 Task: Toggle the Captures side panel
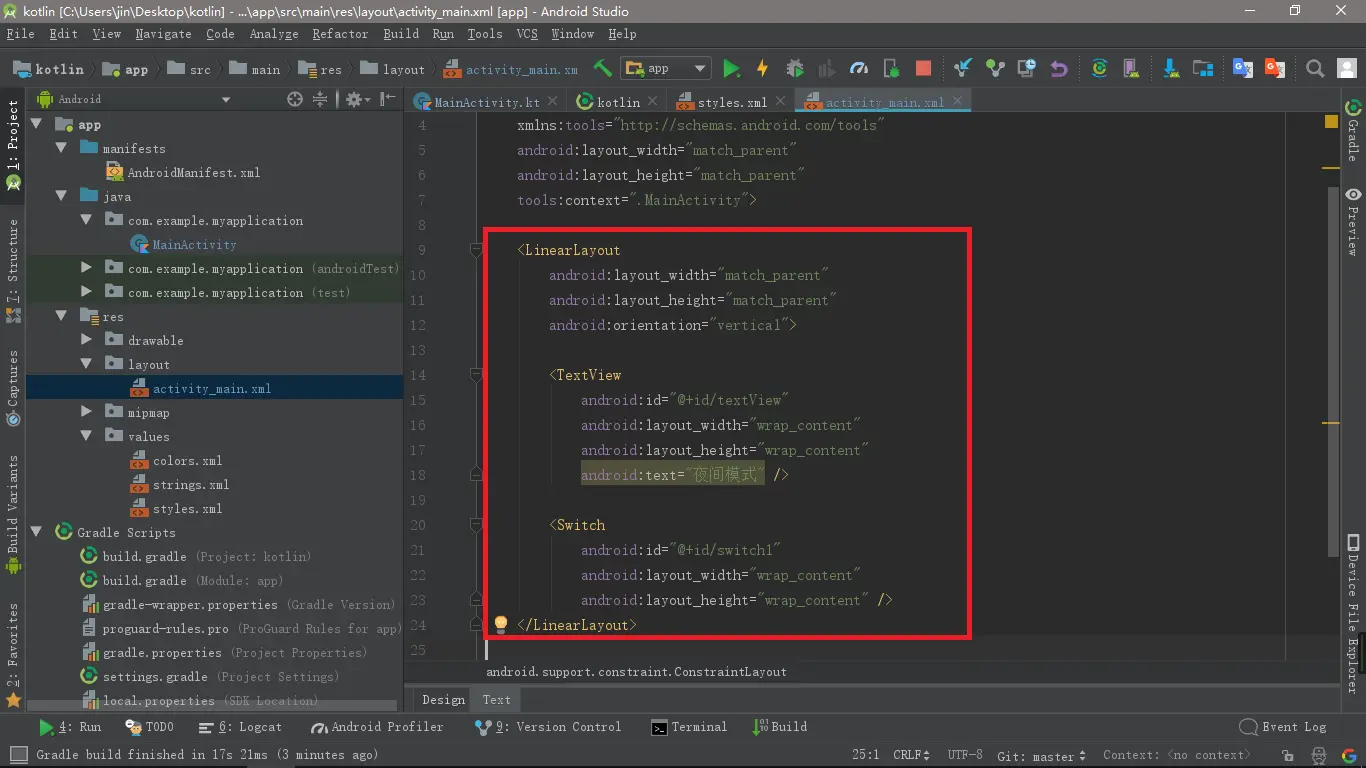point(13,388)
